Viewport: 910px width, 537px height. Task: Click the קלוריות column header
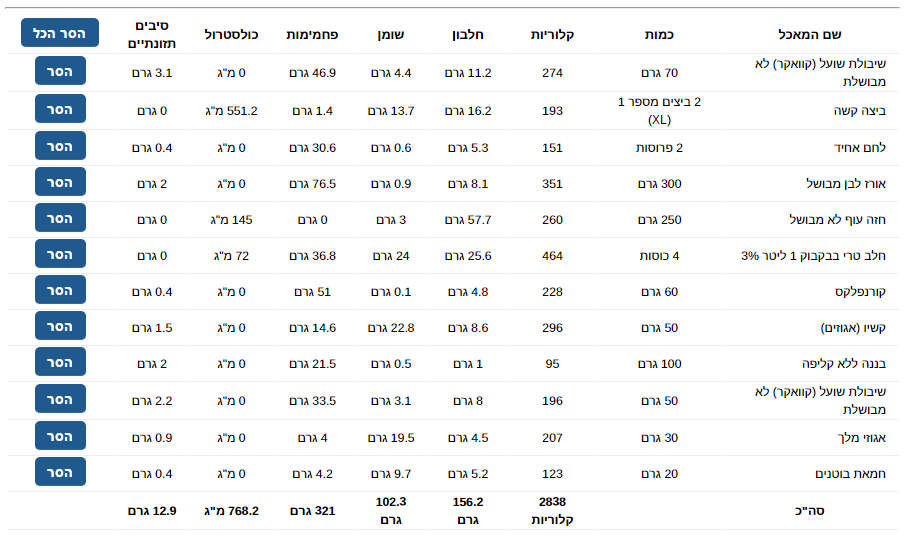tap(552, 34)
